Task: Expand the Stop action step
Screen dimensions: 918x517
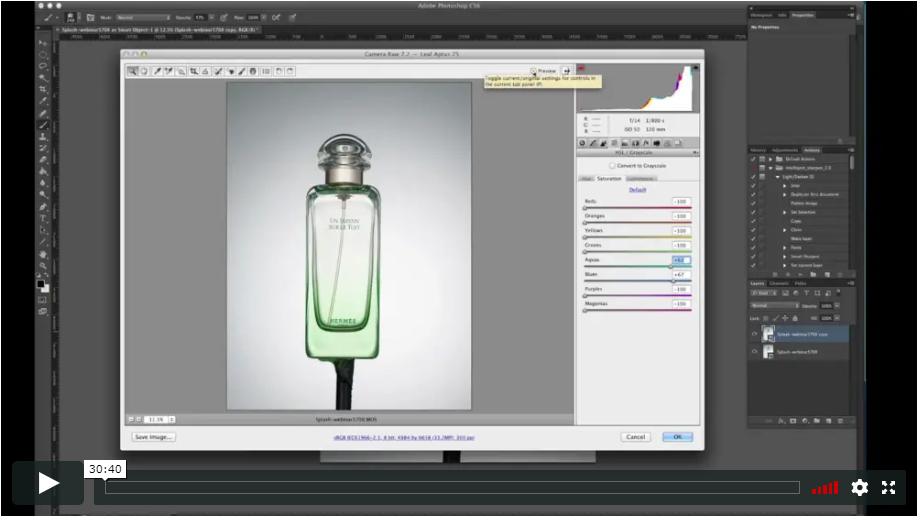Action: click(785, 186)
